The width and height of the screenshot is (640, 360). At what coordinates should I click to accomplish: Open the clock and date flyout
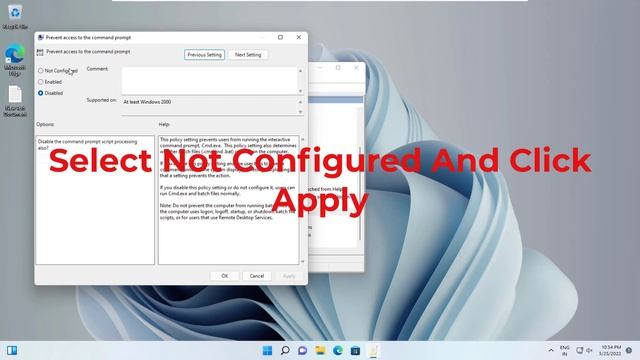tap(610, 350)
